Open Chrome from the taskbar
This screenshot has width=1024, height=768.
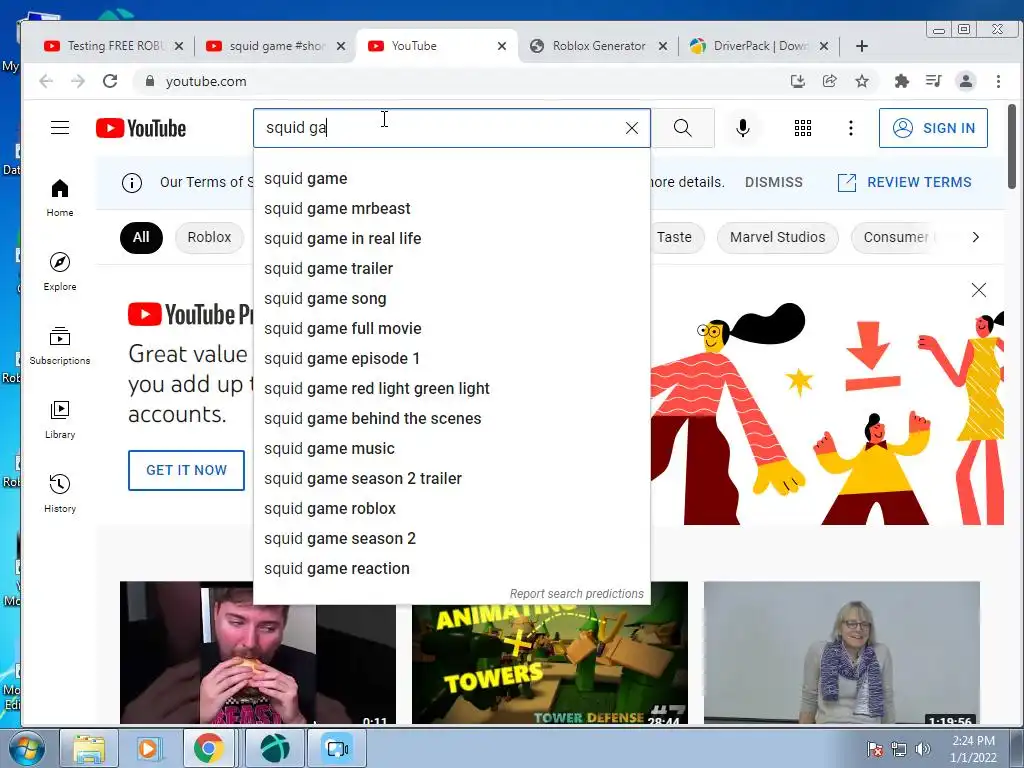[x=208, y=748]
